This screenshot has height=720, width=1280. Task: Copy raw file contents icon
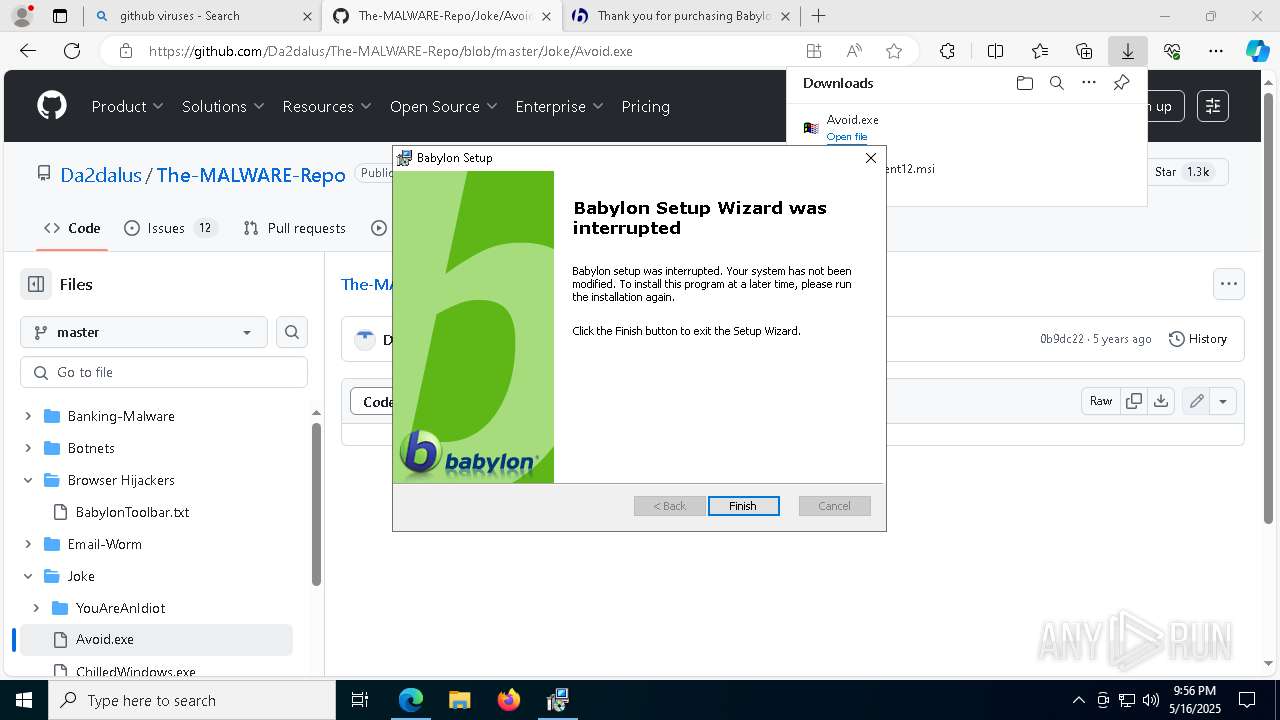pos(1134,401)
